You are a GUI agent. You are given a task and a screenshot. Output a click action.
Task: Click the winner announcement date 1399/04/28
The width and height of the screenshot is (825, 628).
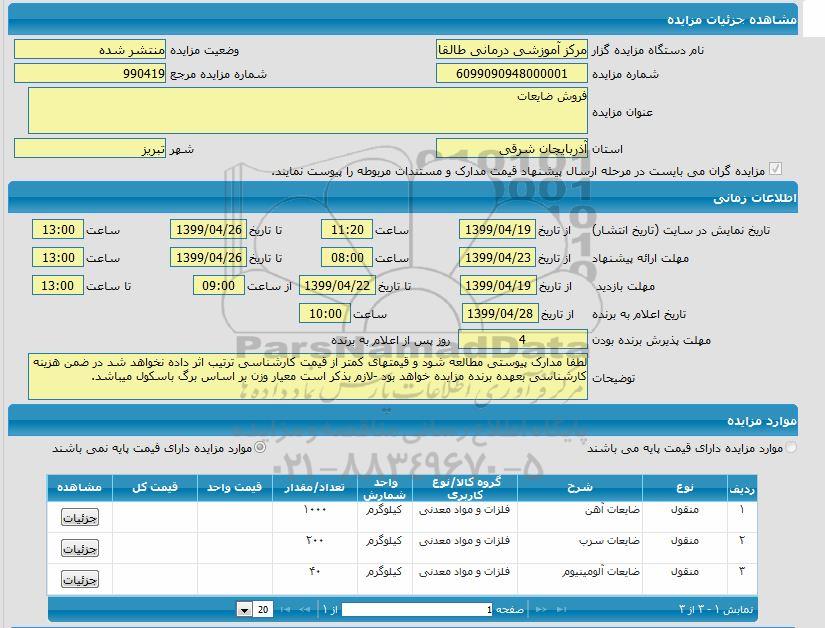point(500,313)
